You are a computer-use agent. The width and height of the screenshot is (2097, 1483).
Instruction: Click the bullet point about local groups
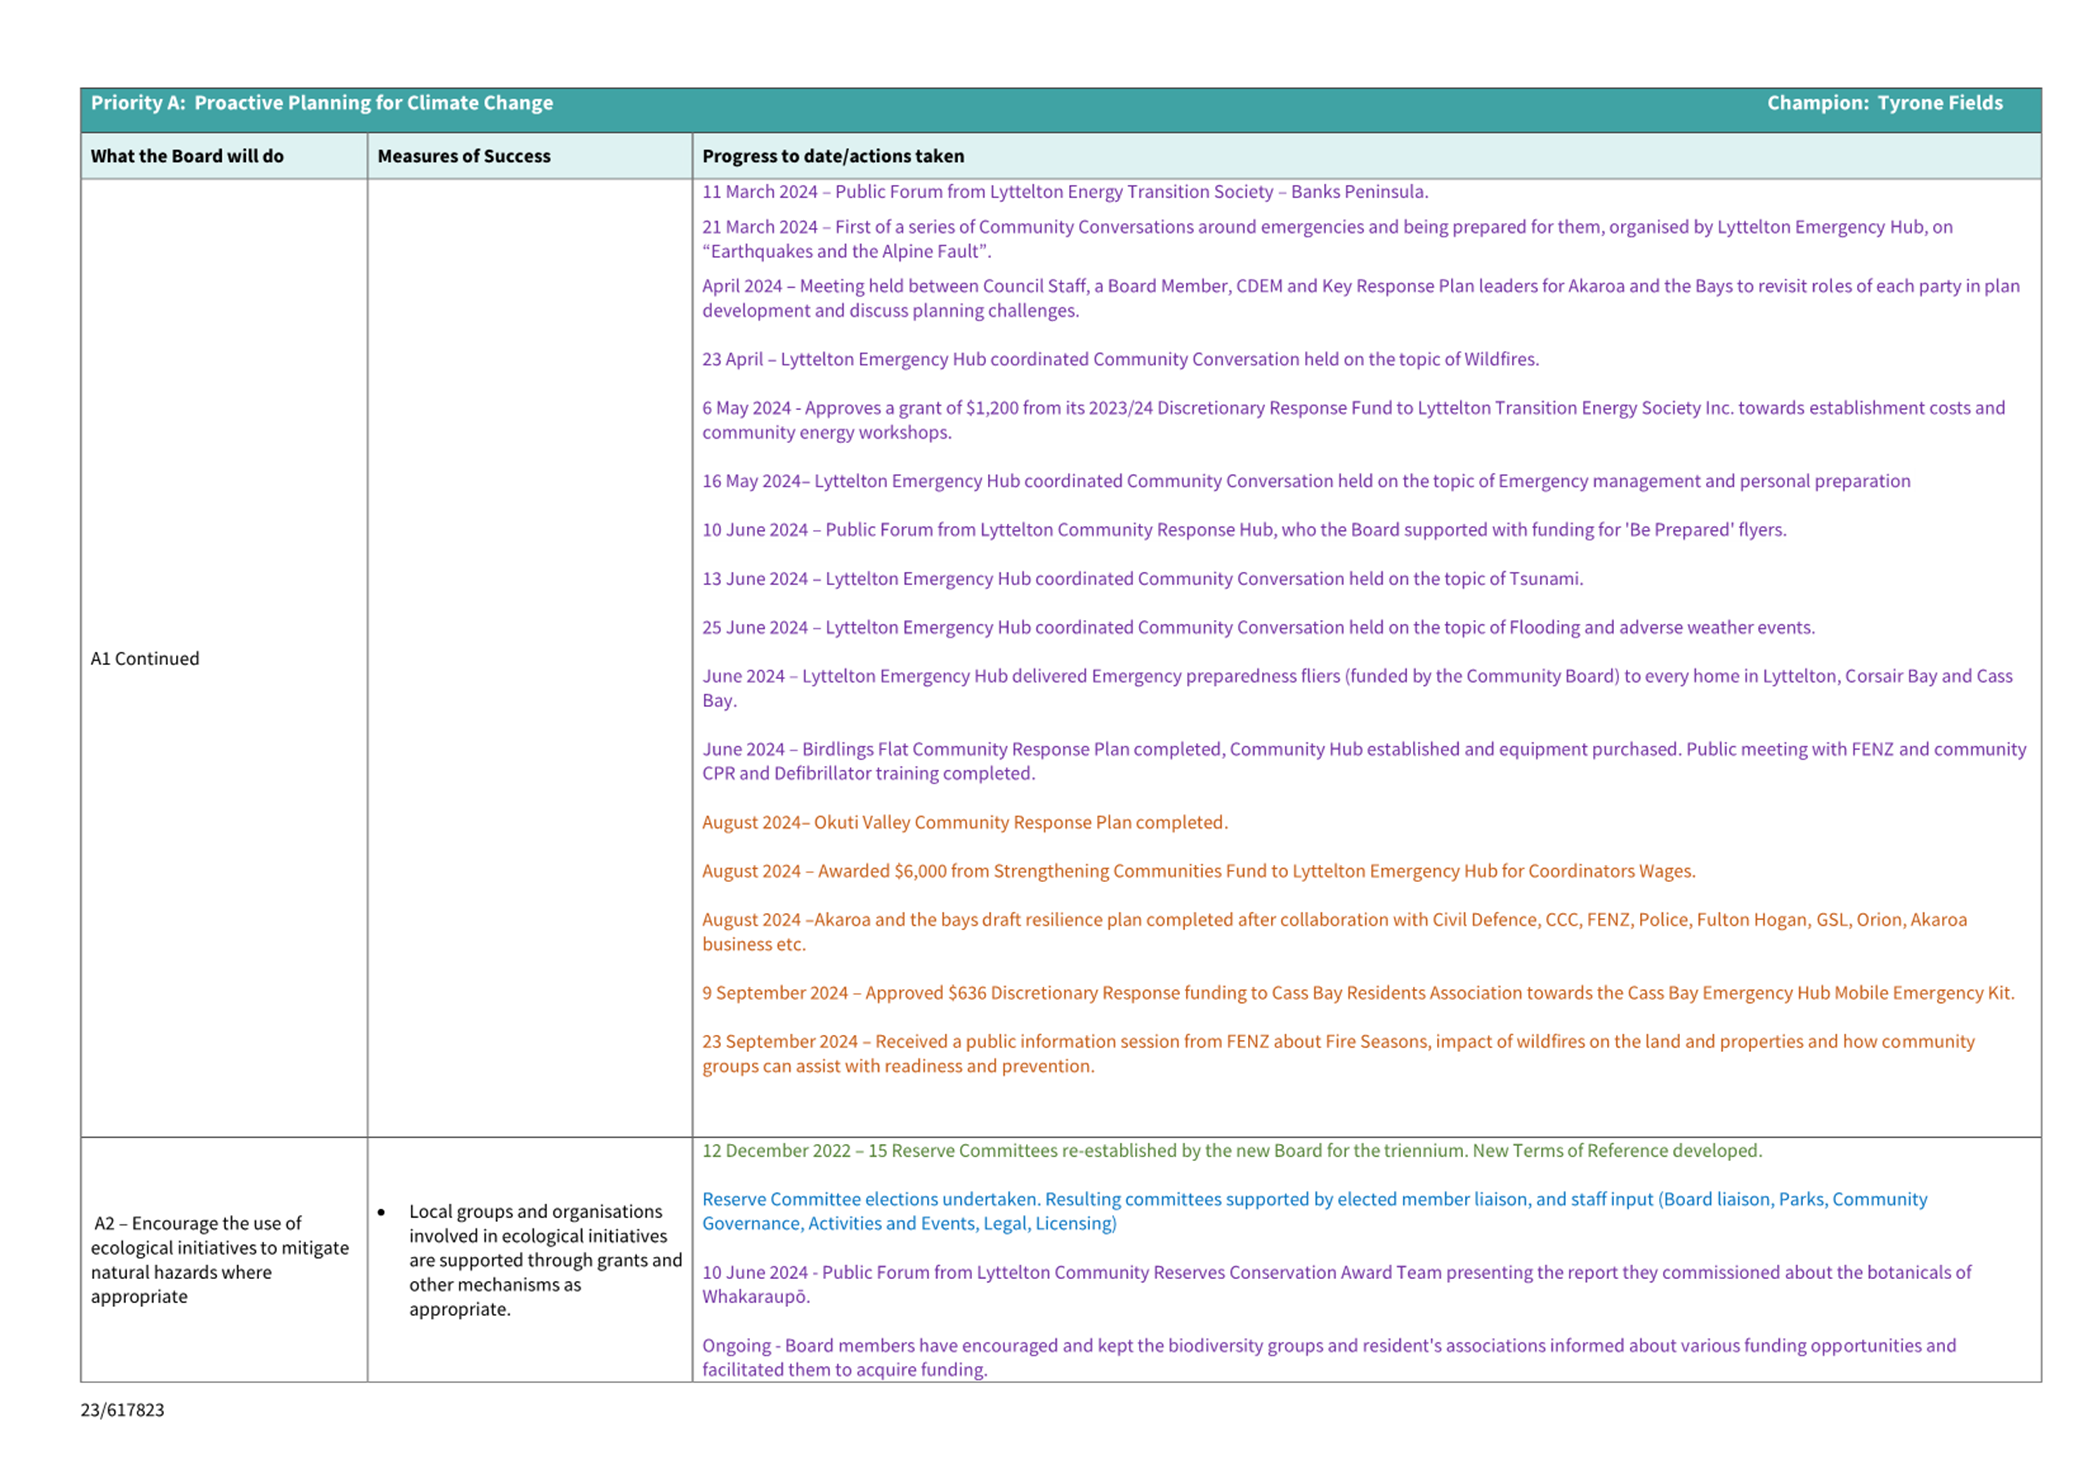pyautogui.click(x=544, y=1259)
